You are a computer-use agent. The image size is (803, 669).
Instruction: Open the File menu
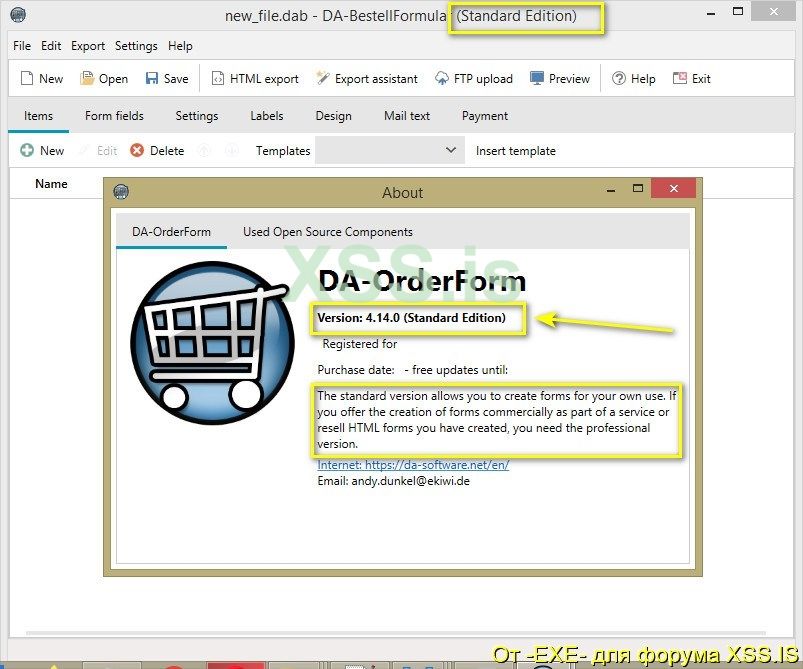pyautogui.click(x=22, y=46)
